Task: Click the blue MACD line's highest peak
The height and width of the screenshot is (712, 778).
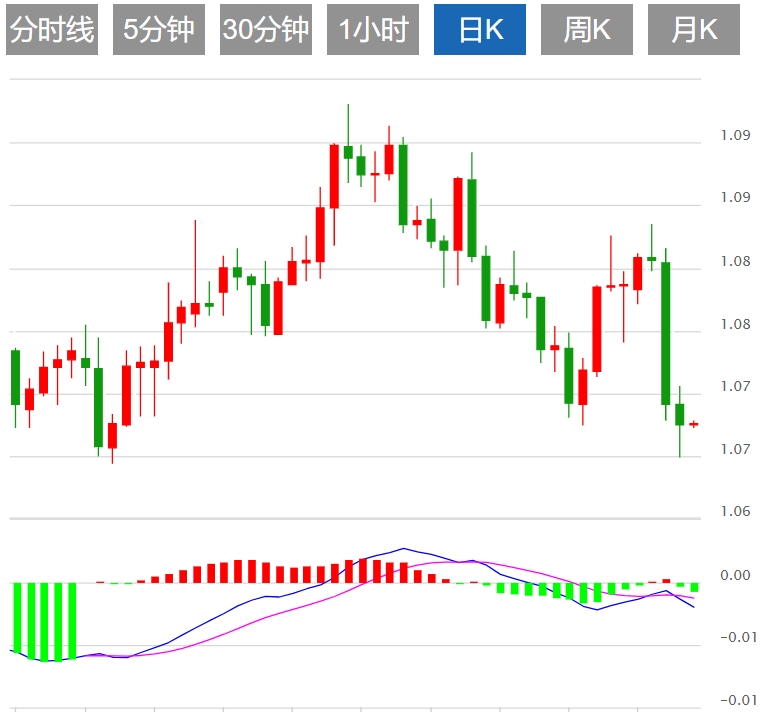Action: (x=404, y=548)
